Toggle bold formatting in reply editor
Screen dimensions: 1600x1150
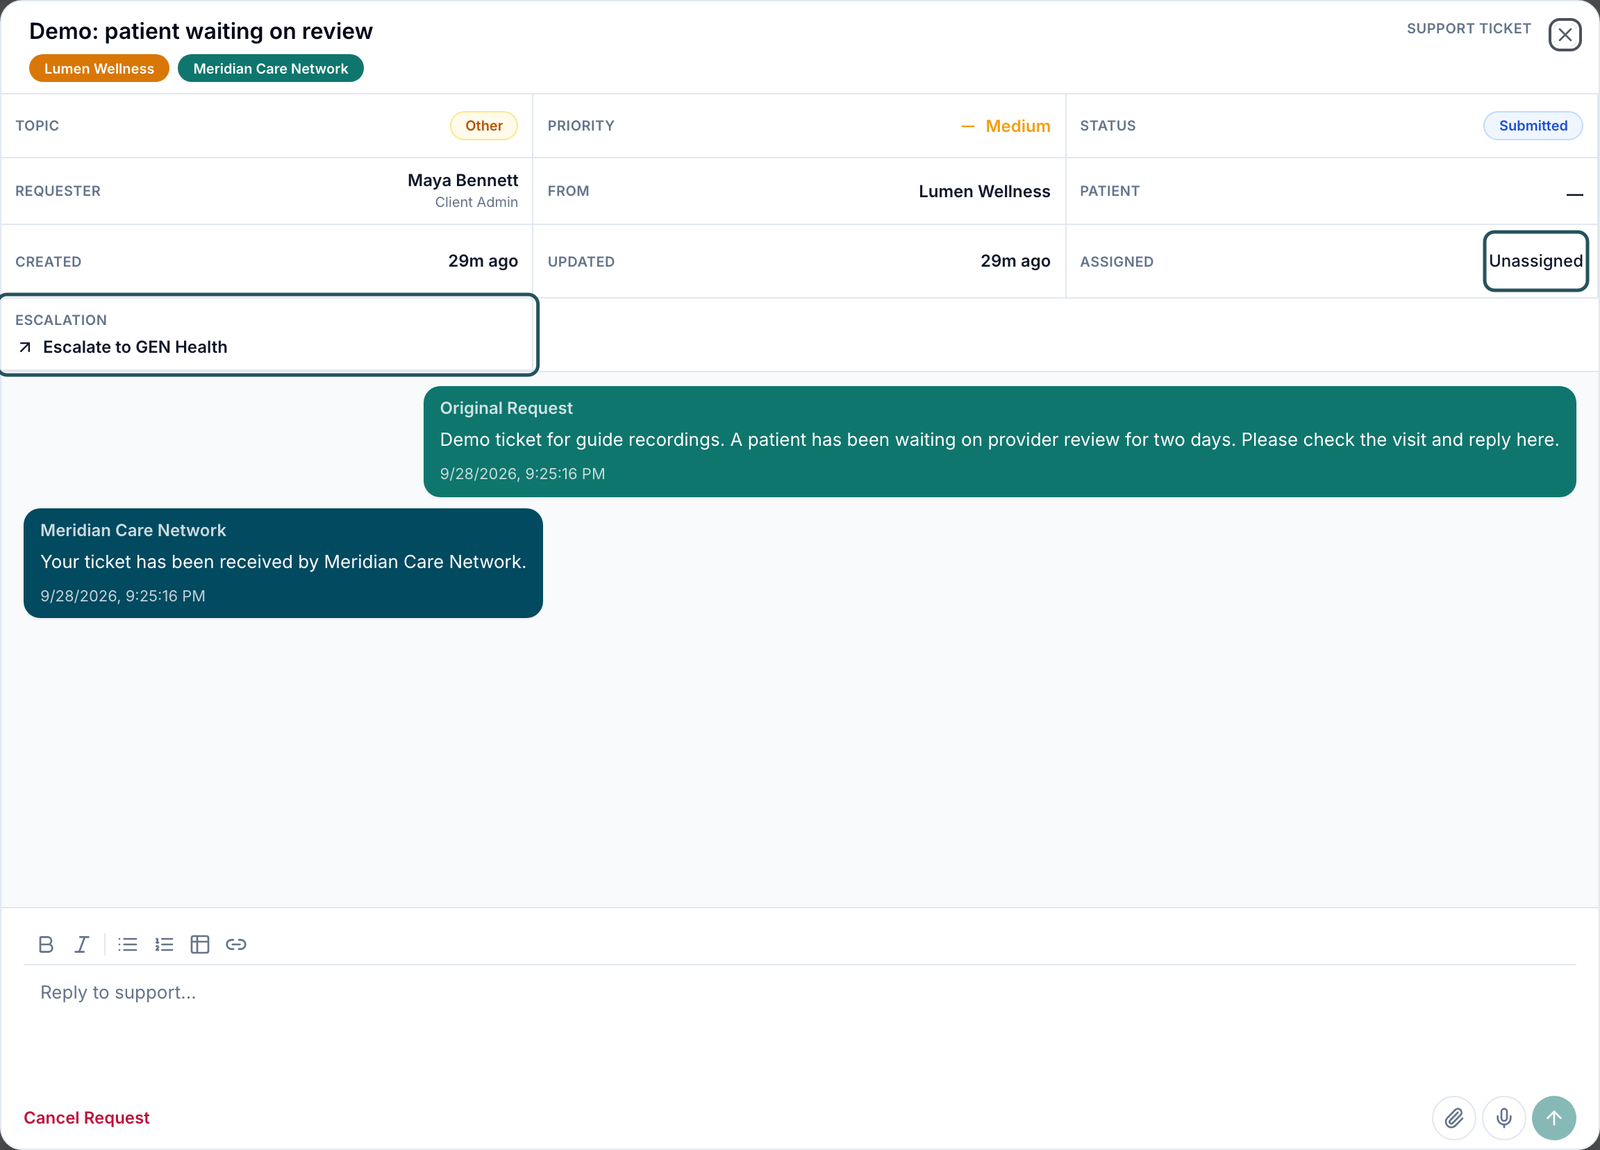click(x=46, y=944)
